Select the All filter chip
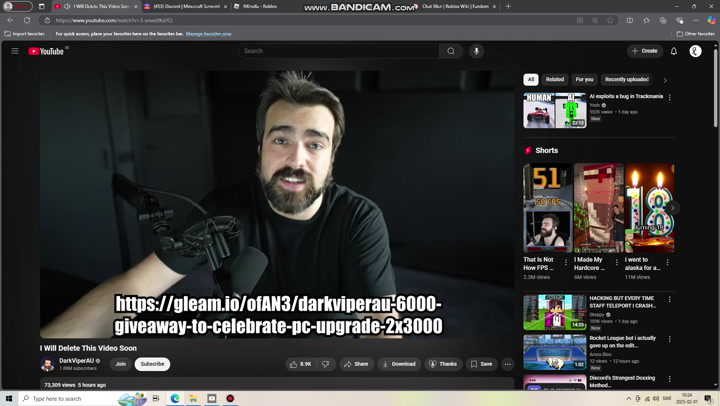Viewport: 720px width, 406px height. (x=531, y=79)
